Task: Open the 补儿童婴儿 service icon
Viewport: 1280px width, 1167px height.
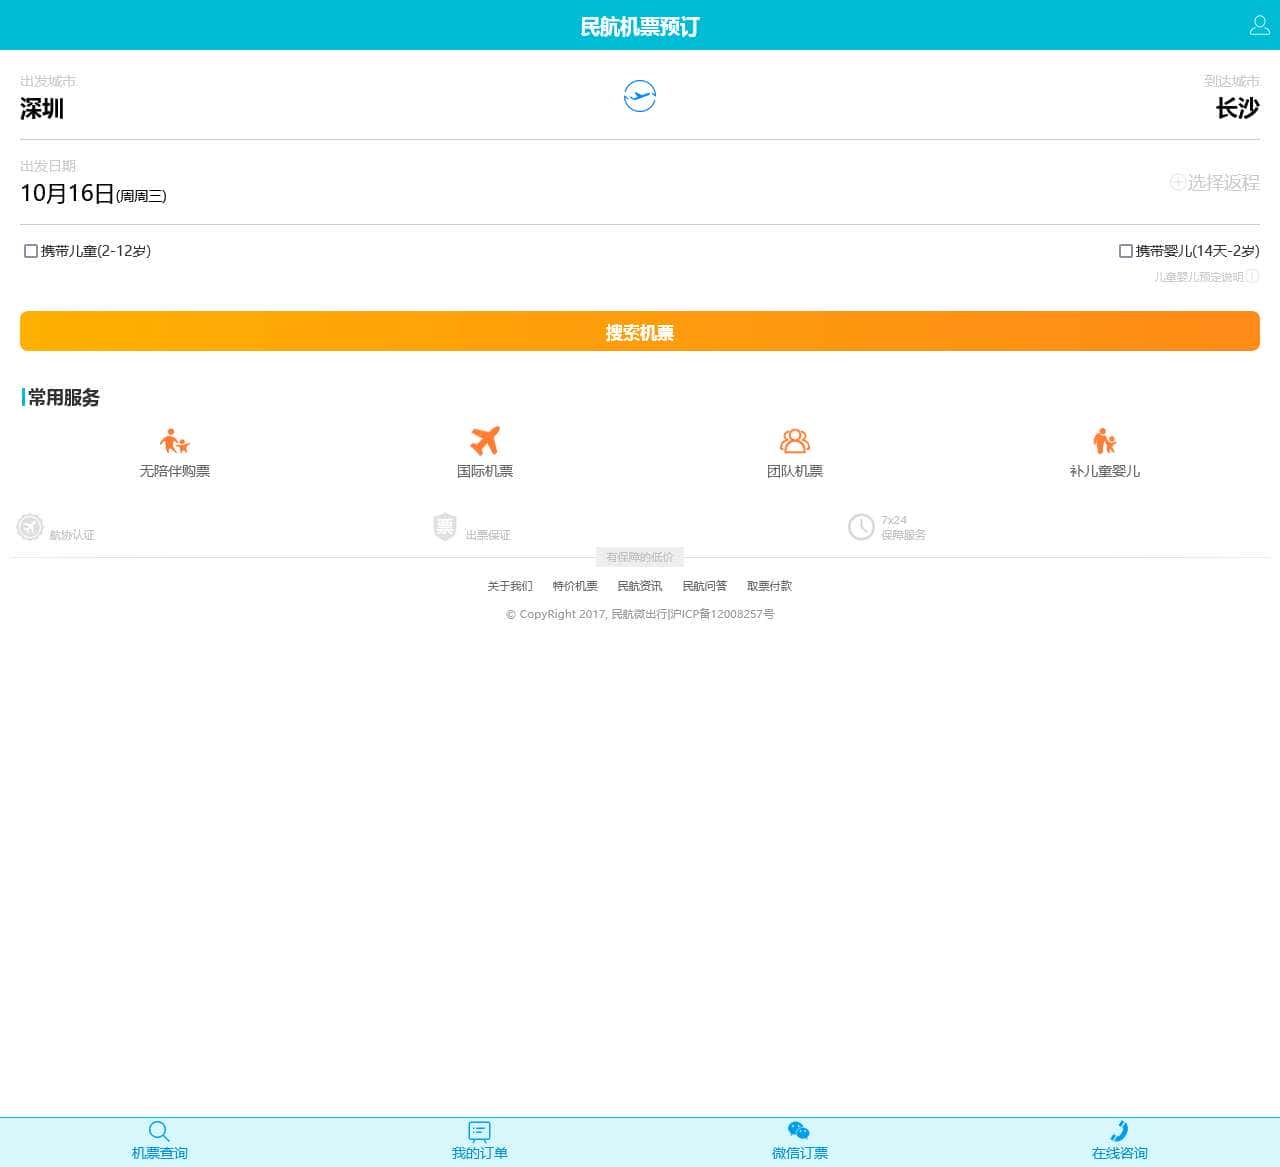Action: coord(1105,441)
